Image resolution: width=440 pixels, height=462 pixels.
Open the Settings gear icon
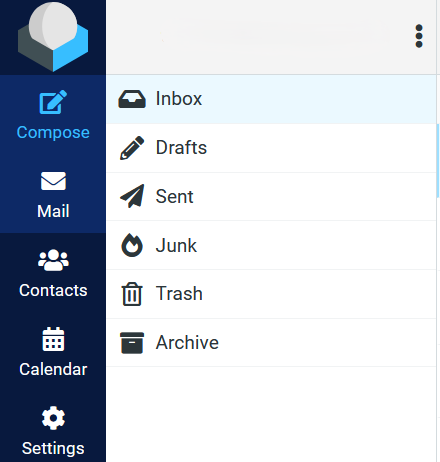[x=53, y=418]
